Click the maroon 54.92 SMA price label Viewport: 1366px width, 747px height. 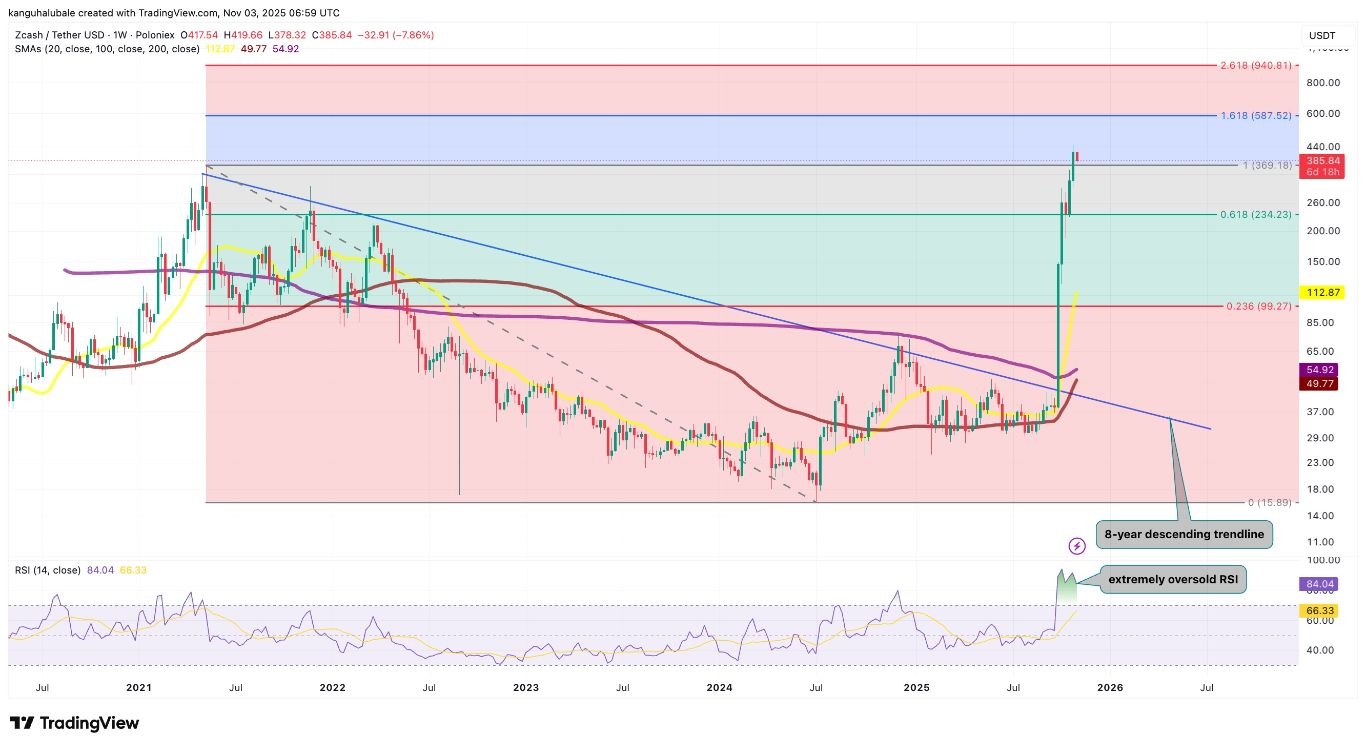1320,370
